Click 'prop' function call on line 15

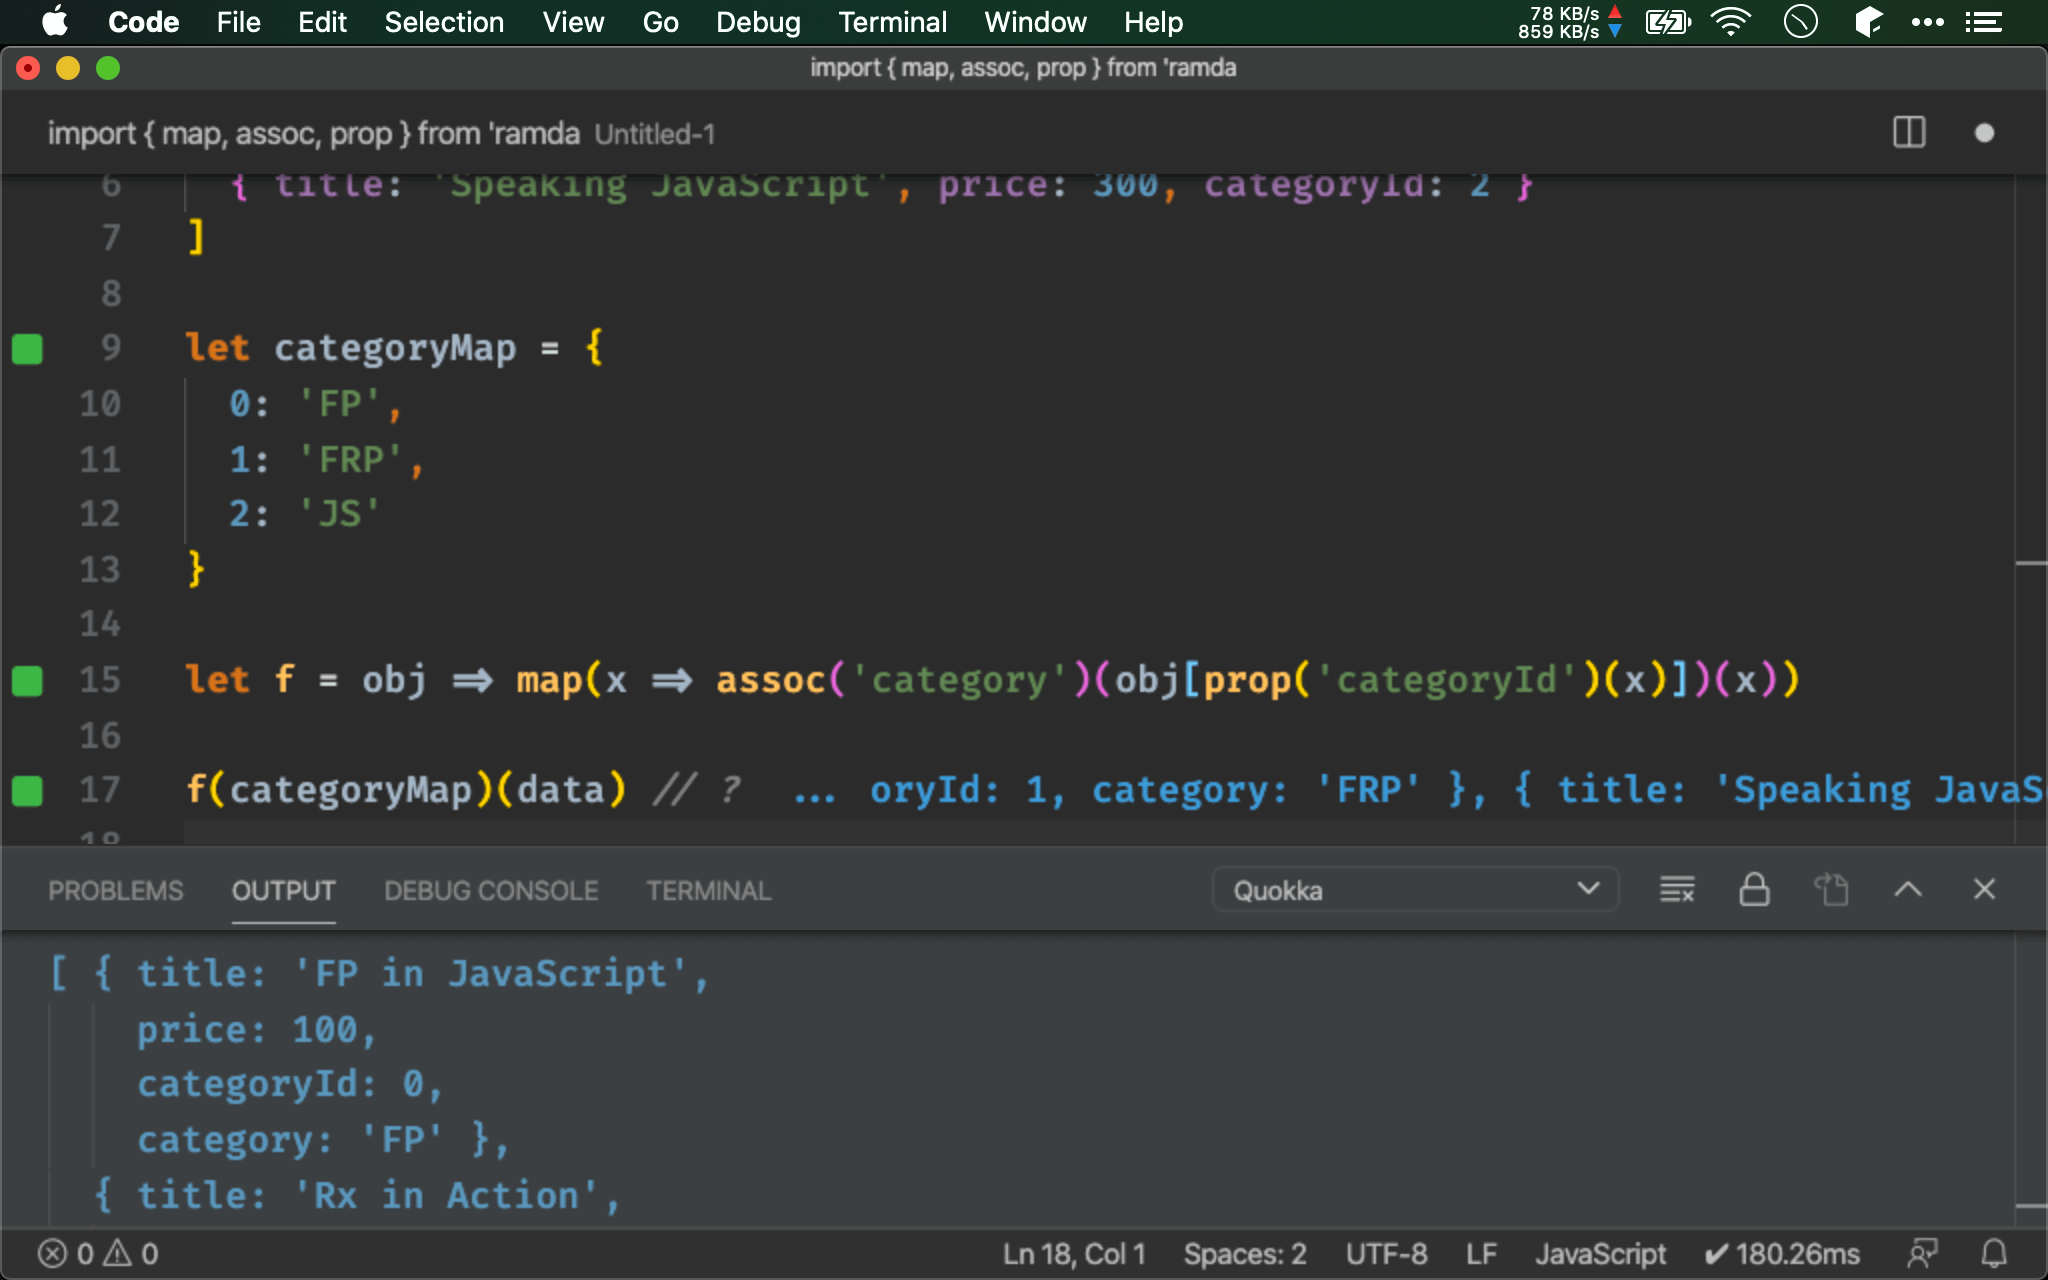click(x=1247, y=680)
